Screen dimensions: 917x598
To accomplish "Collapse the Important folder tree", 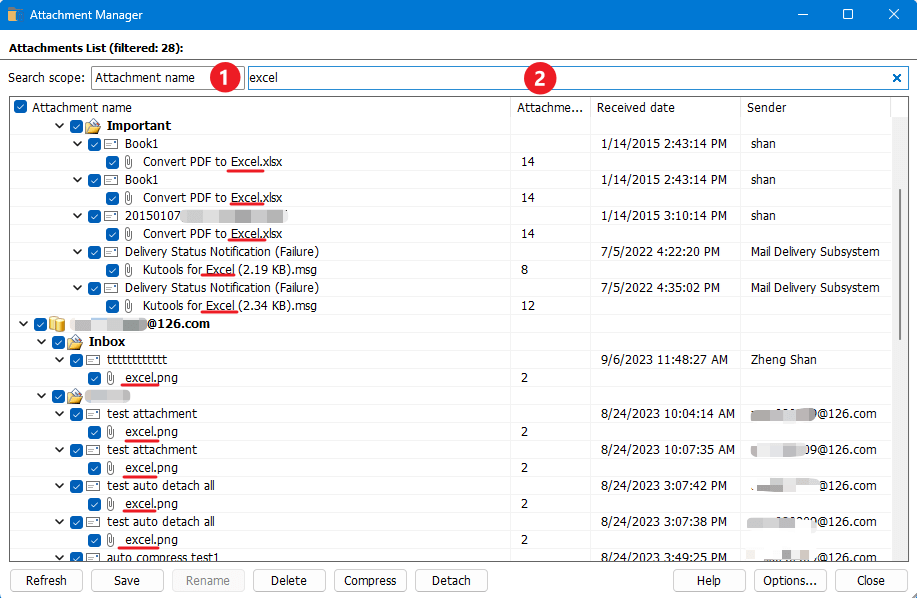I will pyautogui.click(x=59, y=125).
